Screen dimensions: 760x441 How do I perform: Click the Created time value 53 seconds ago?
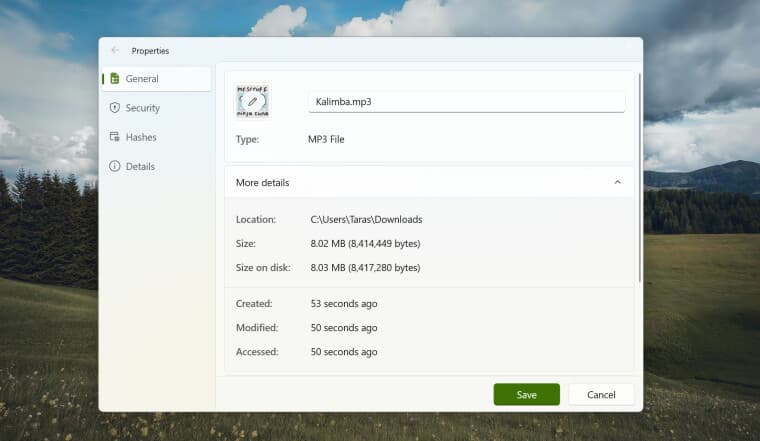[x=344, y=303]
